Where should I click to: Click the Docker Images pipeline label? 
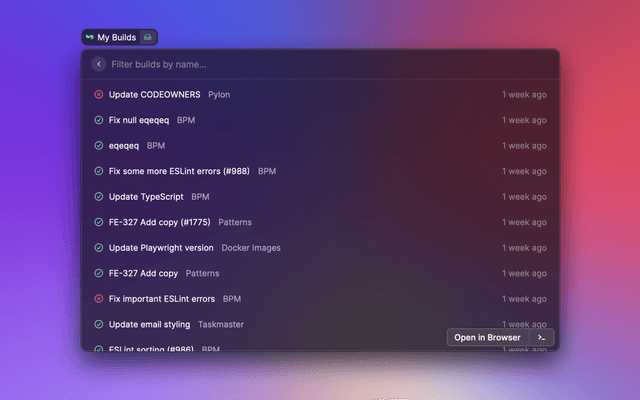click(251, 248)
